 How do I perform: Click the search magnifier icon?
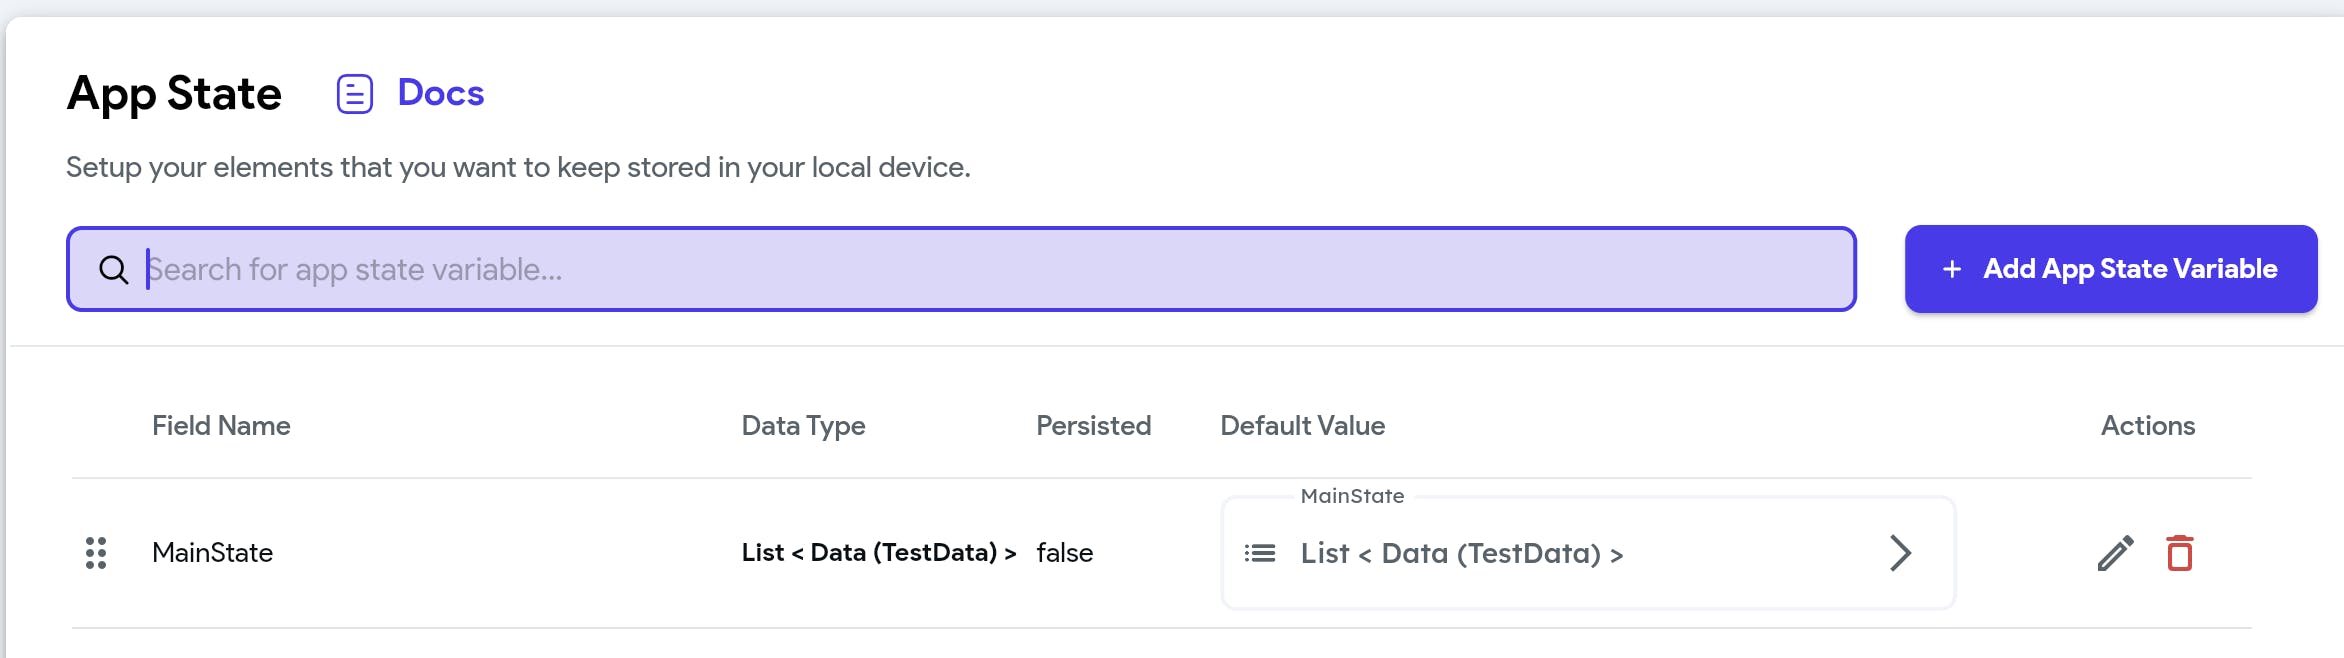pyautogui.click(x=113, y=270)
